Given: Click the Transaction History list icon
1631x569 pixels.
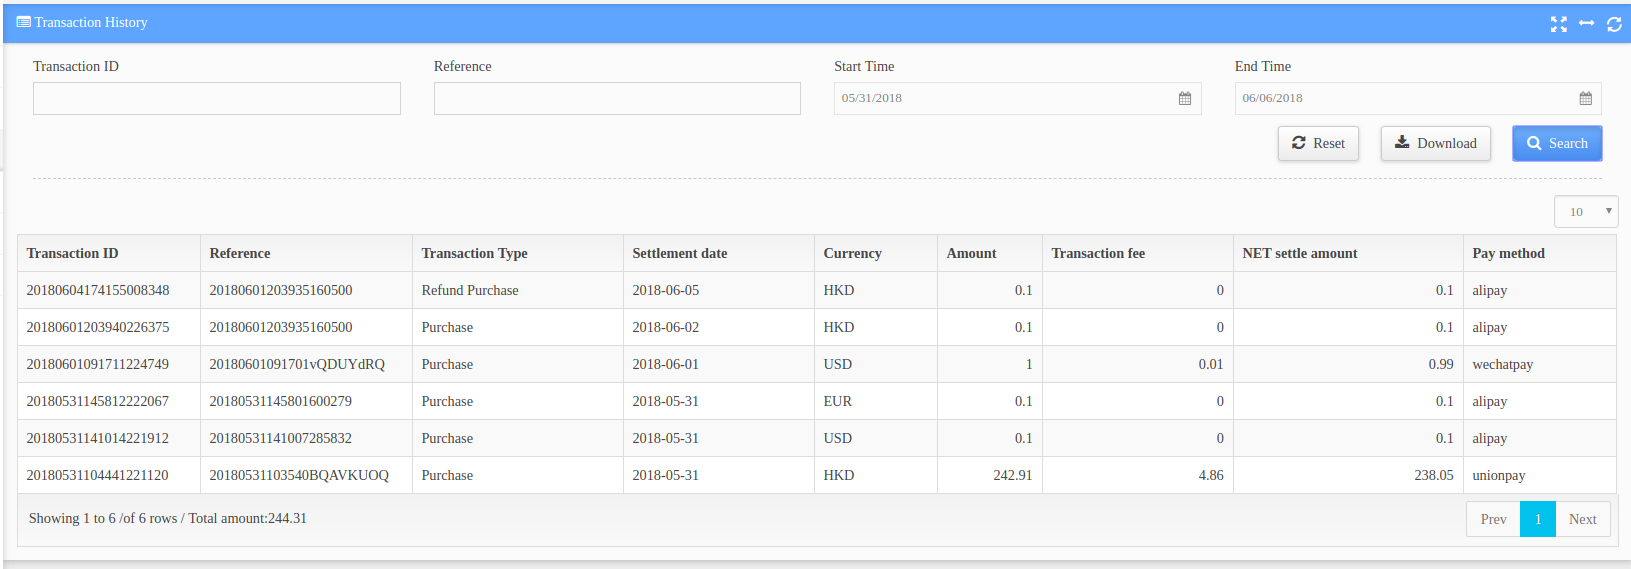Looking at the screenshot, I should point(23,22).
